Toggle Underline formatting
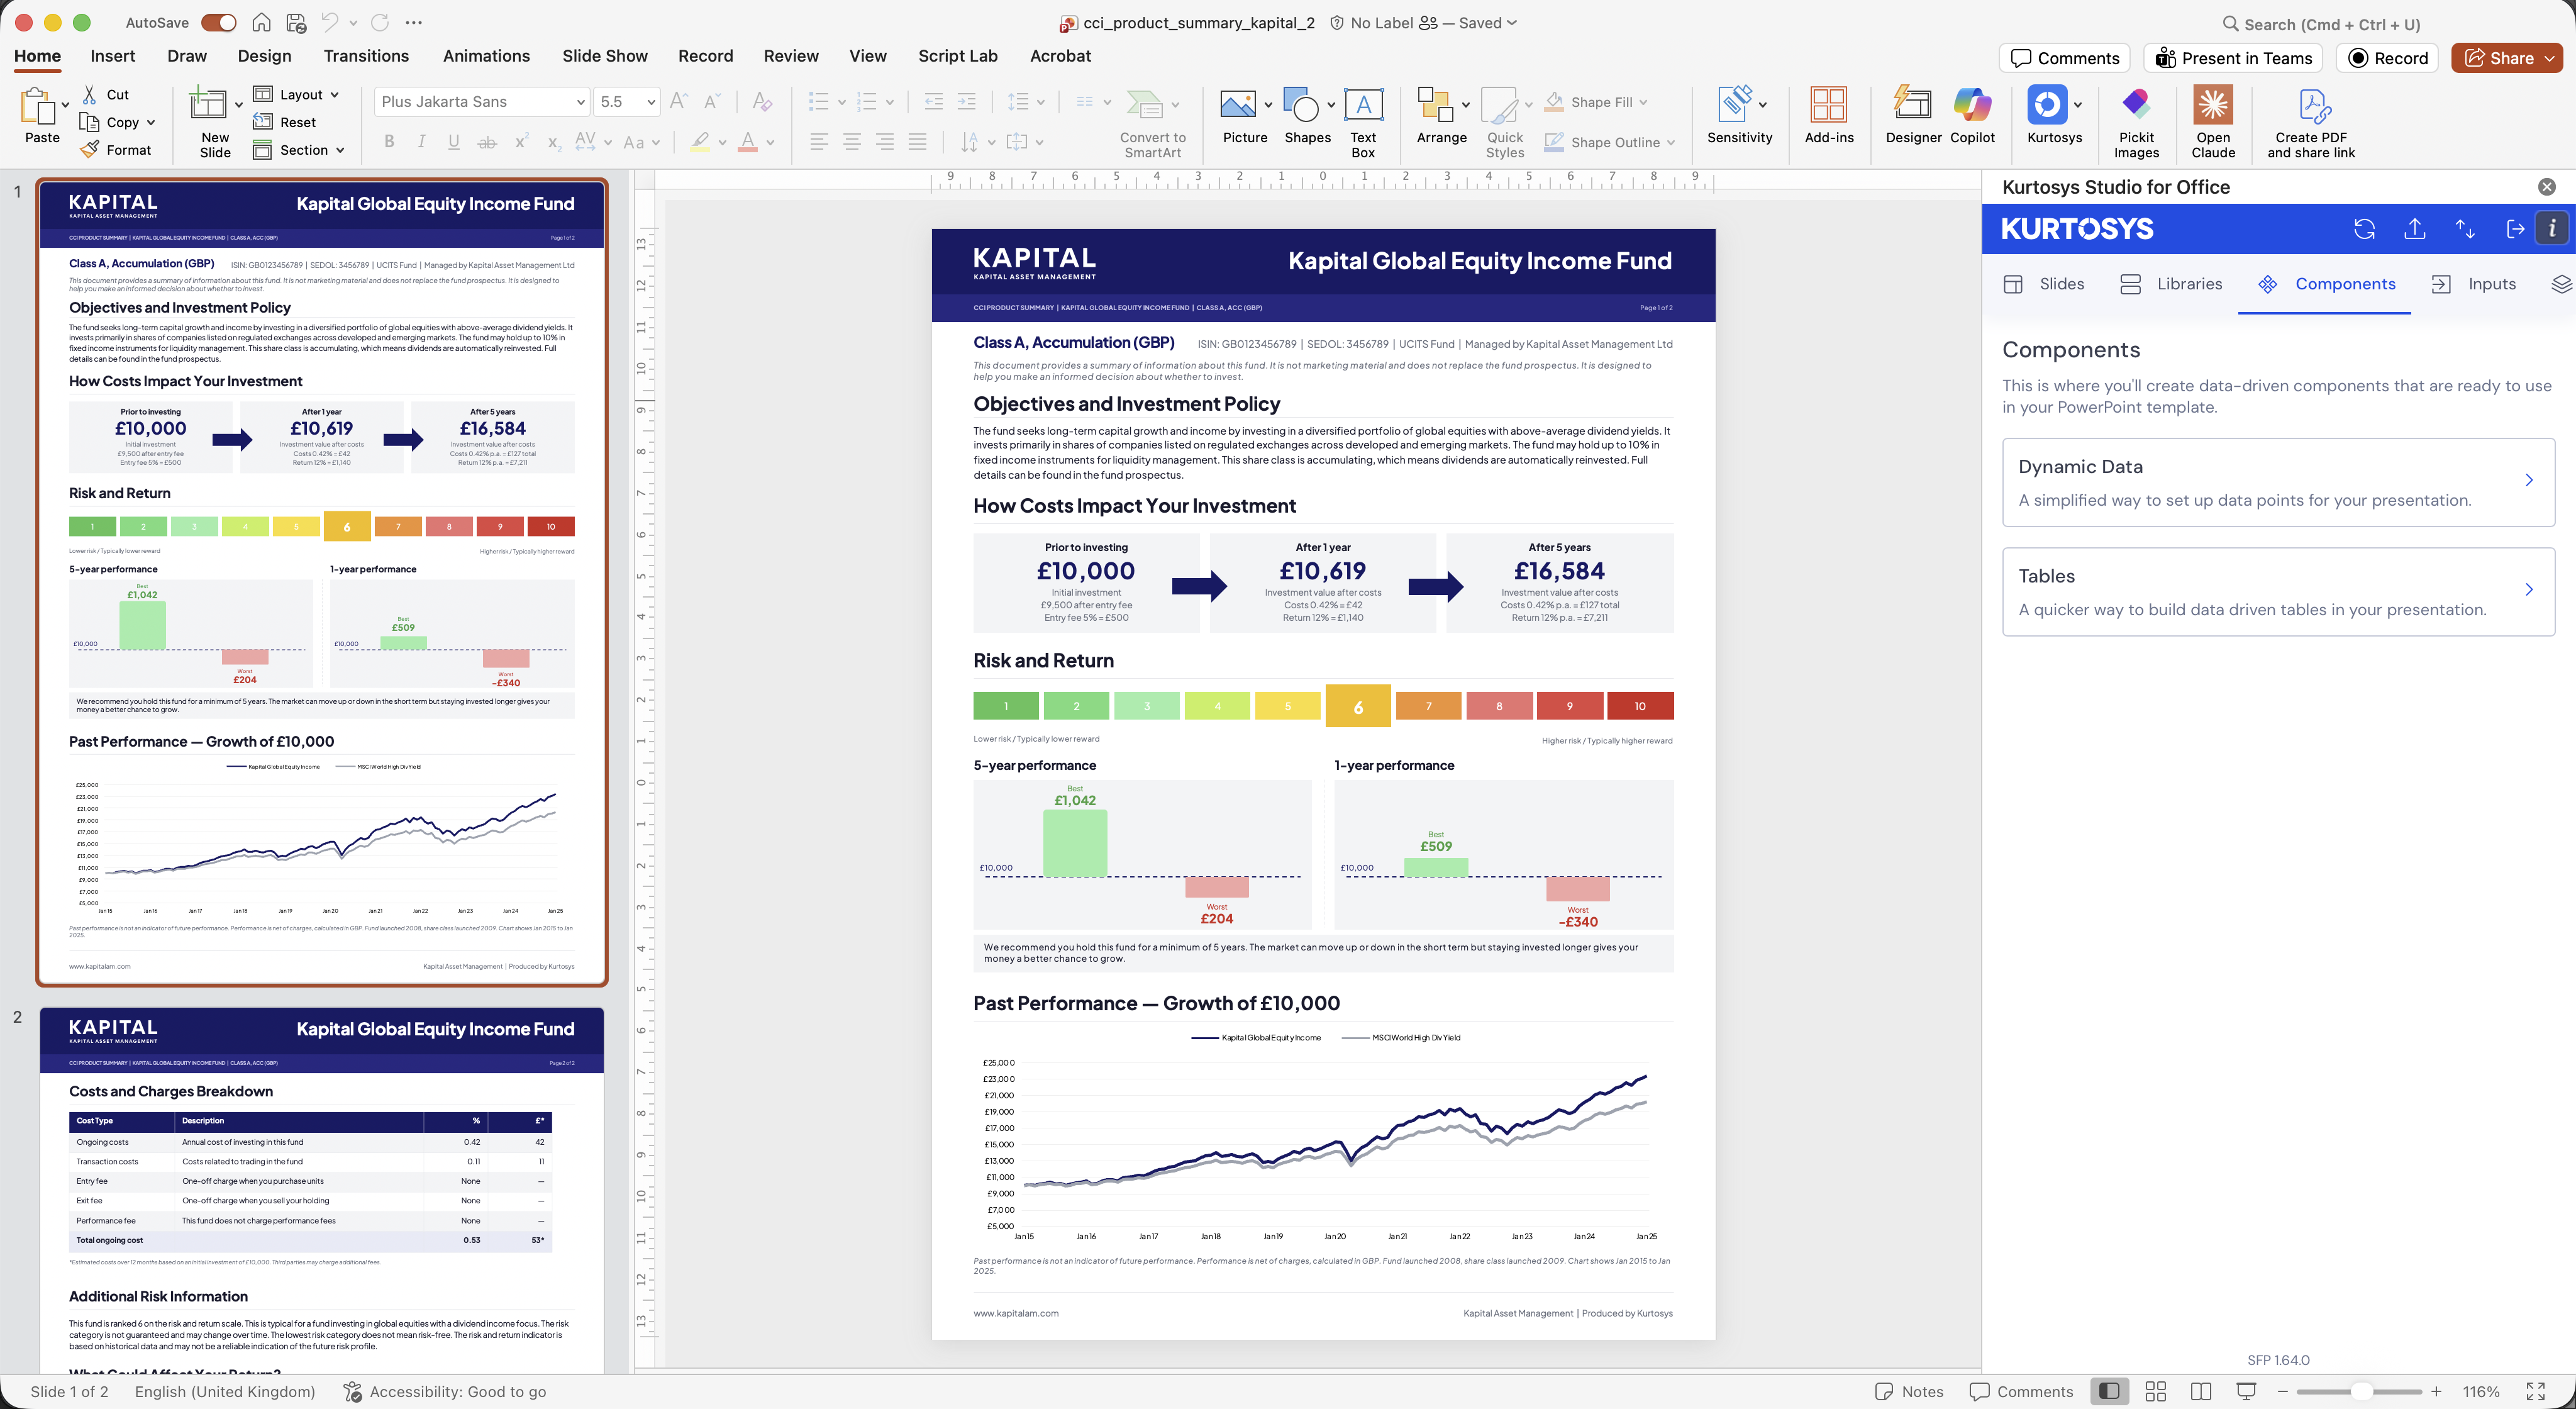The width and height of the screenshot is (2576, 1409). pyautogui.click(x=454, y=142)
